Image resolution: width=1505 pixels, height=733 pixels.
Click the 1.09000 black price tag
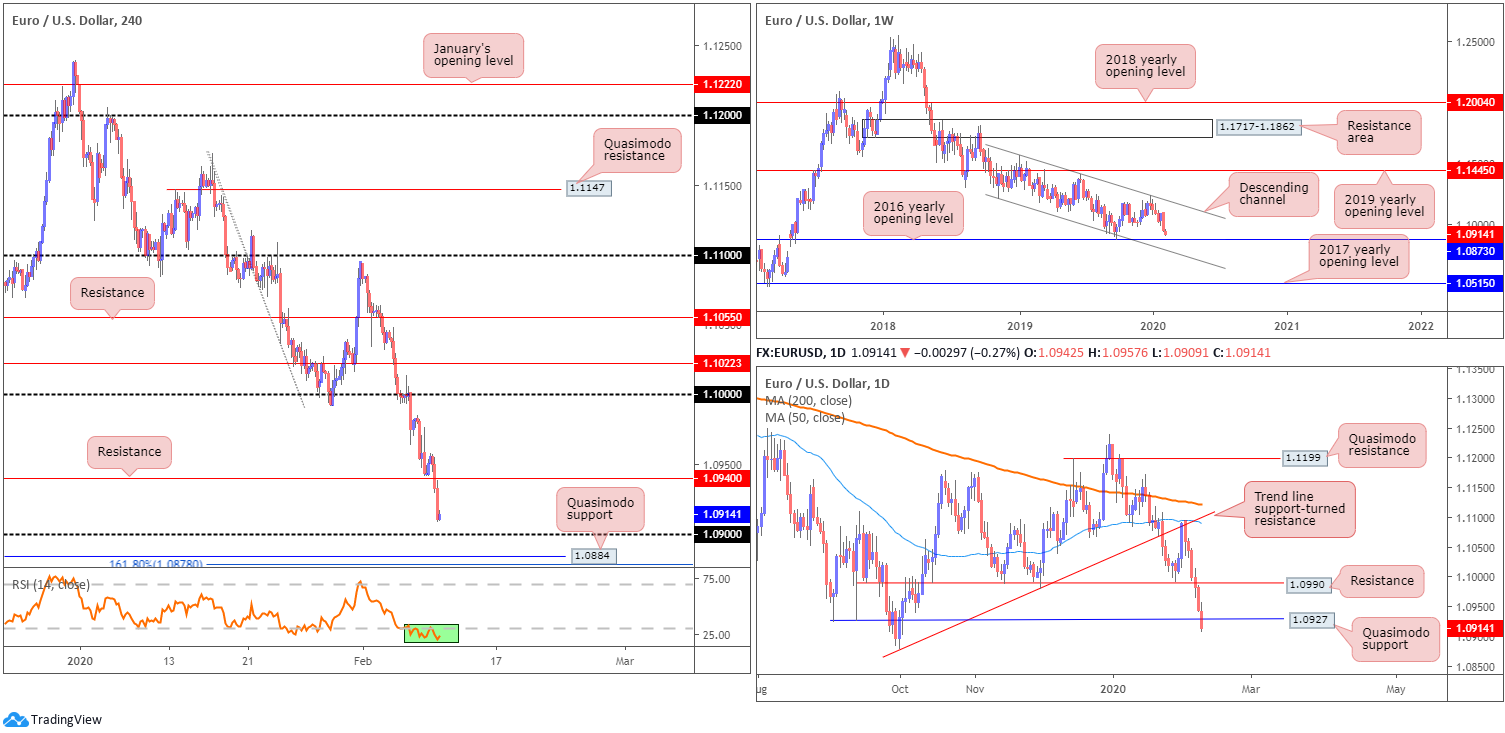pos(720,535)
